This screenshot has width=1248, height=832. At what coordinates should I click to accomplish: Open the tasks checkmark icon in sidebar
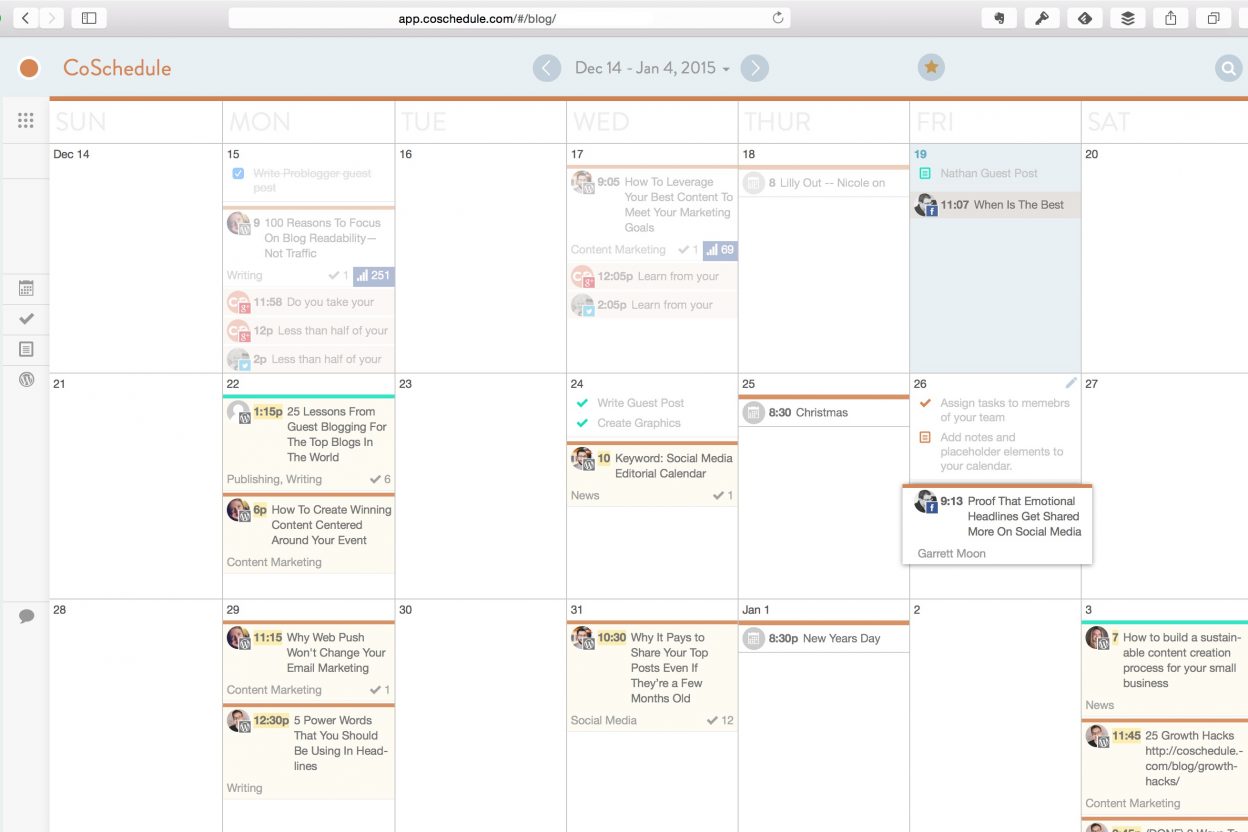point(26,318)
